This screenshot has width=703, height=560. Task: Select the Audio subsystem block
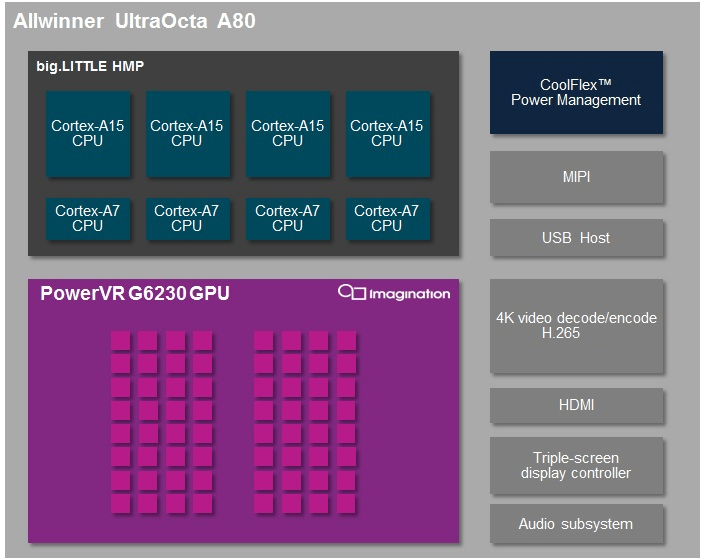point(576,524)
